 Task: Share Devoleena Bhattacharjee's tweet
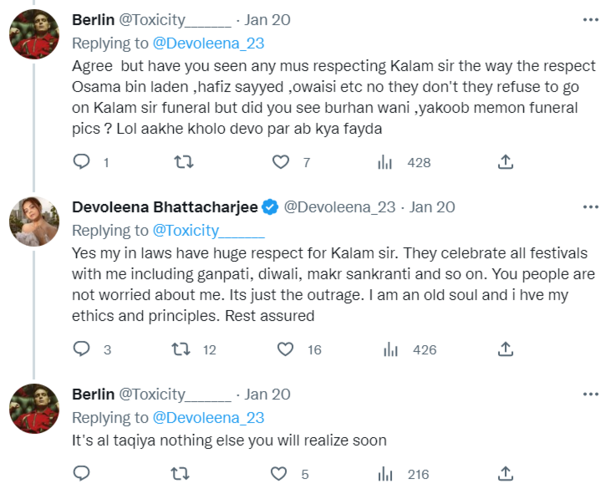[x=506, y=350]
